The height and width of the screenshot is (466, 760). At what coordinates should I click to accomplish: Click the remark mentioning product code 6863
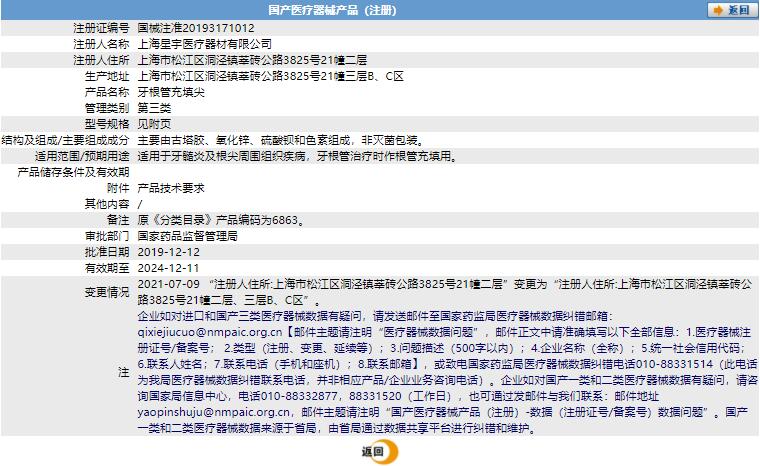click(220, 220)
